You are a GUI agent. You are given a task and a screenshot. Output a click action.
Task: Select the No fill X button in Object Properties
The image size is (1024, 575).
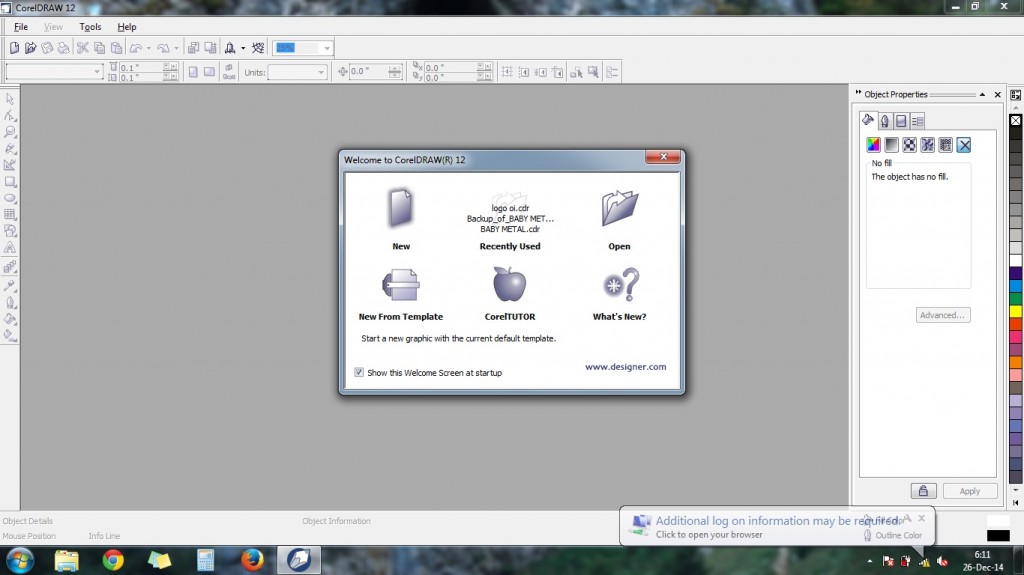coord(964,145)
